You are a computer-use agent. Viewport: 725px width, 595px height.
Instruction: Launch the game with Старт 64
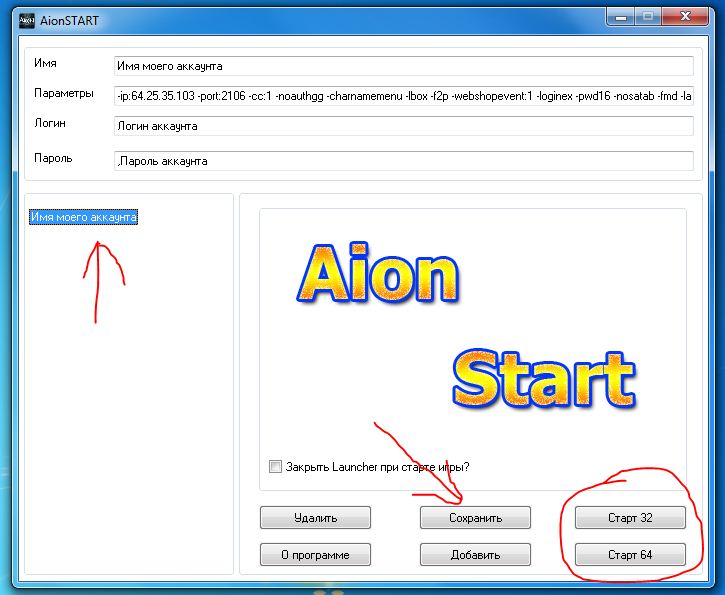[x=630, y=554]
